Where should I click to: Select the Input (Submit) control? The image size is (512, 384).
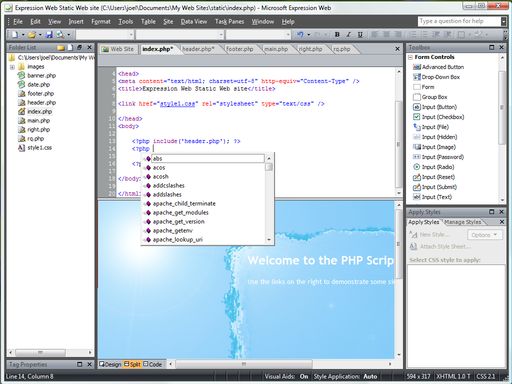pos(435,187)
